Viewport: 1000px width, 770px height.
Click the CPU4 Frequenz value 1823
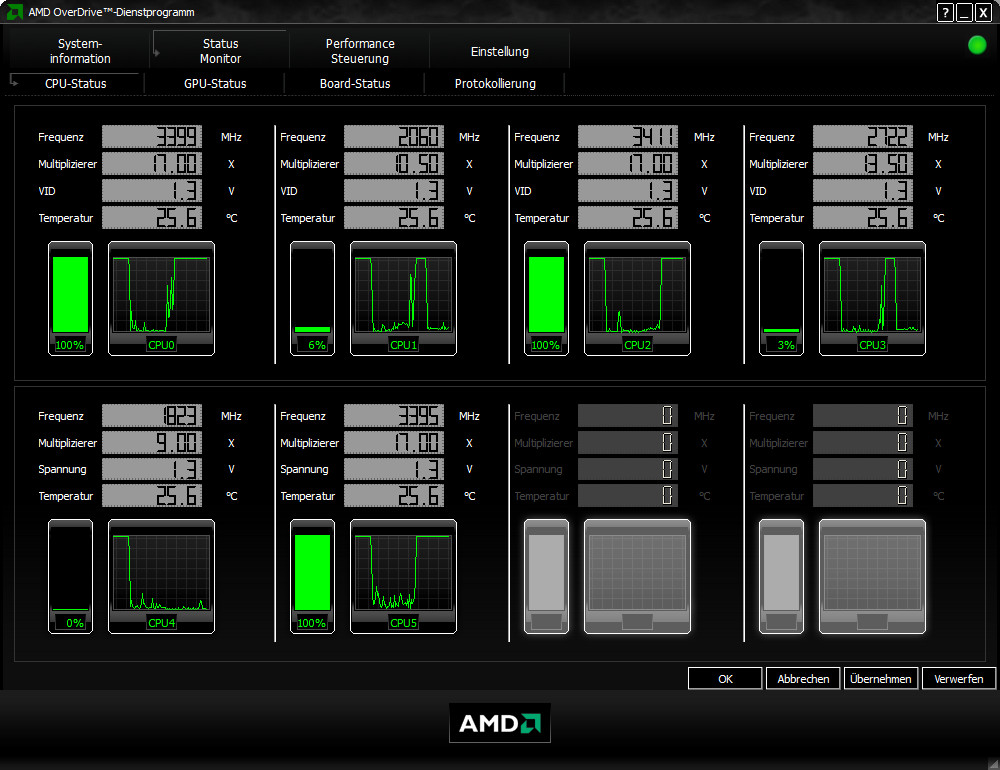[152, 415]
